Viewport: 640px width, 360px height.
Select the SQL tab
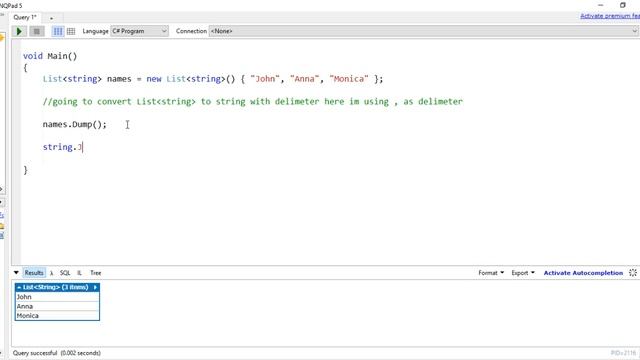[65, 273]
